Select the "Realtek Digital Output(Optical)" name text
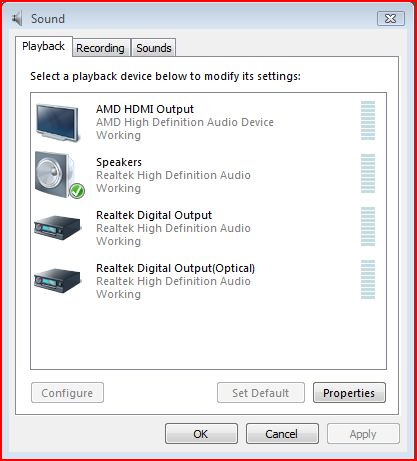Image resolution: width=417 pixels, height=461 pixels. point(175,268)
